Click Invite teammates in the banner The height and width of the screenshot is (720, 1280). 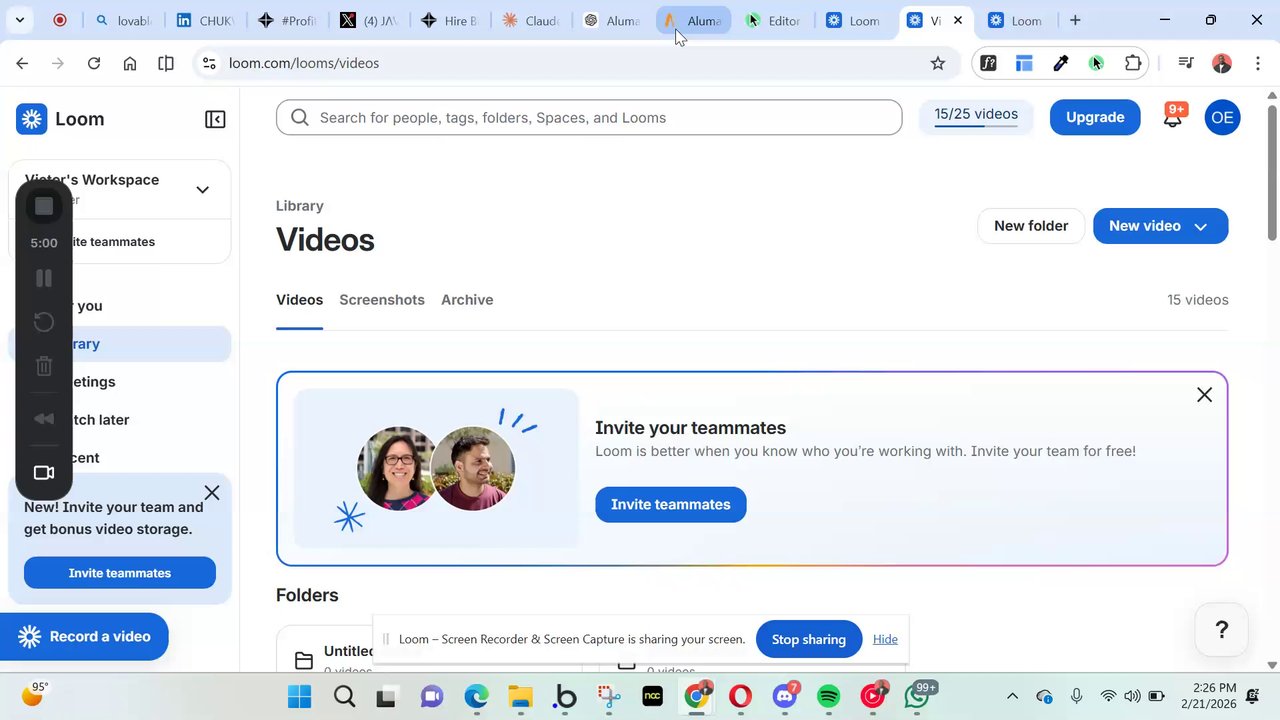tap(671, 504)
